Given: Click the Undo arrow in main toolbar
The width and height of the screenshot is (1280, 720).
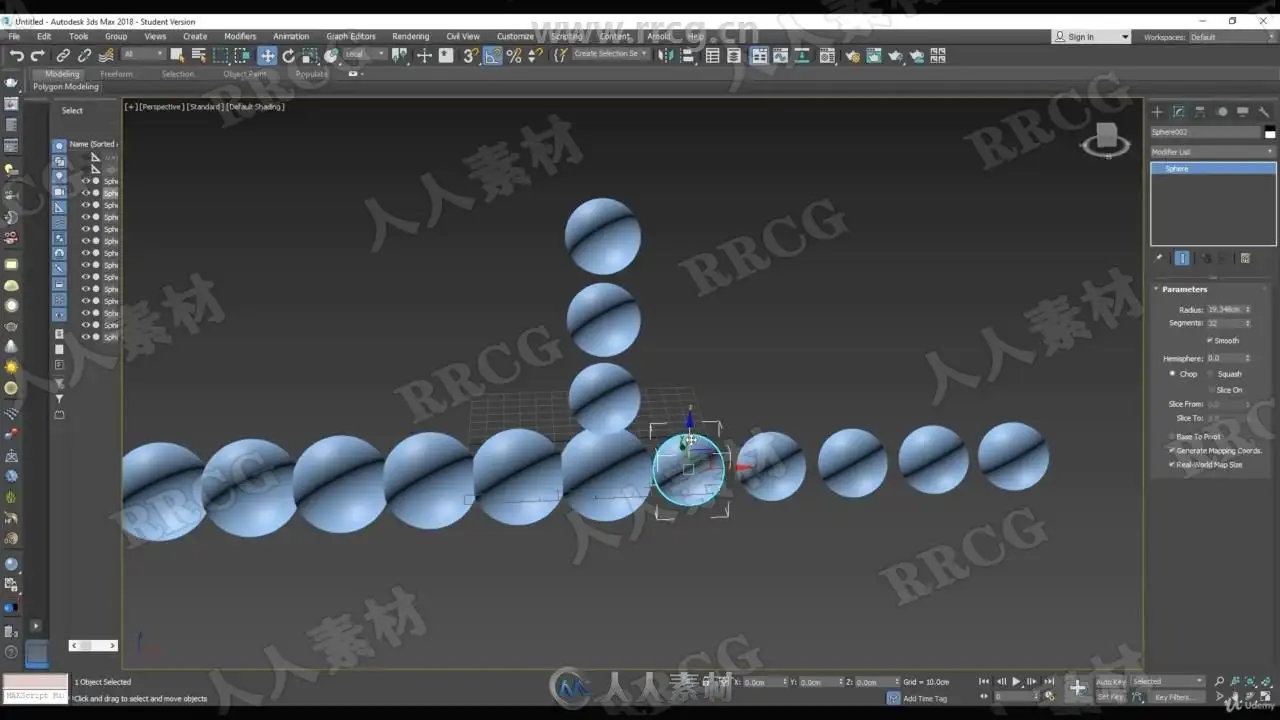Looking at the screenshot, I should pyautogui.click(x=16, y=56).
